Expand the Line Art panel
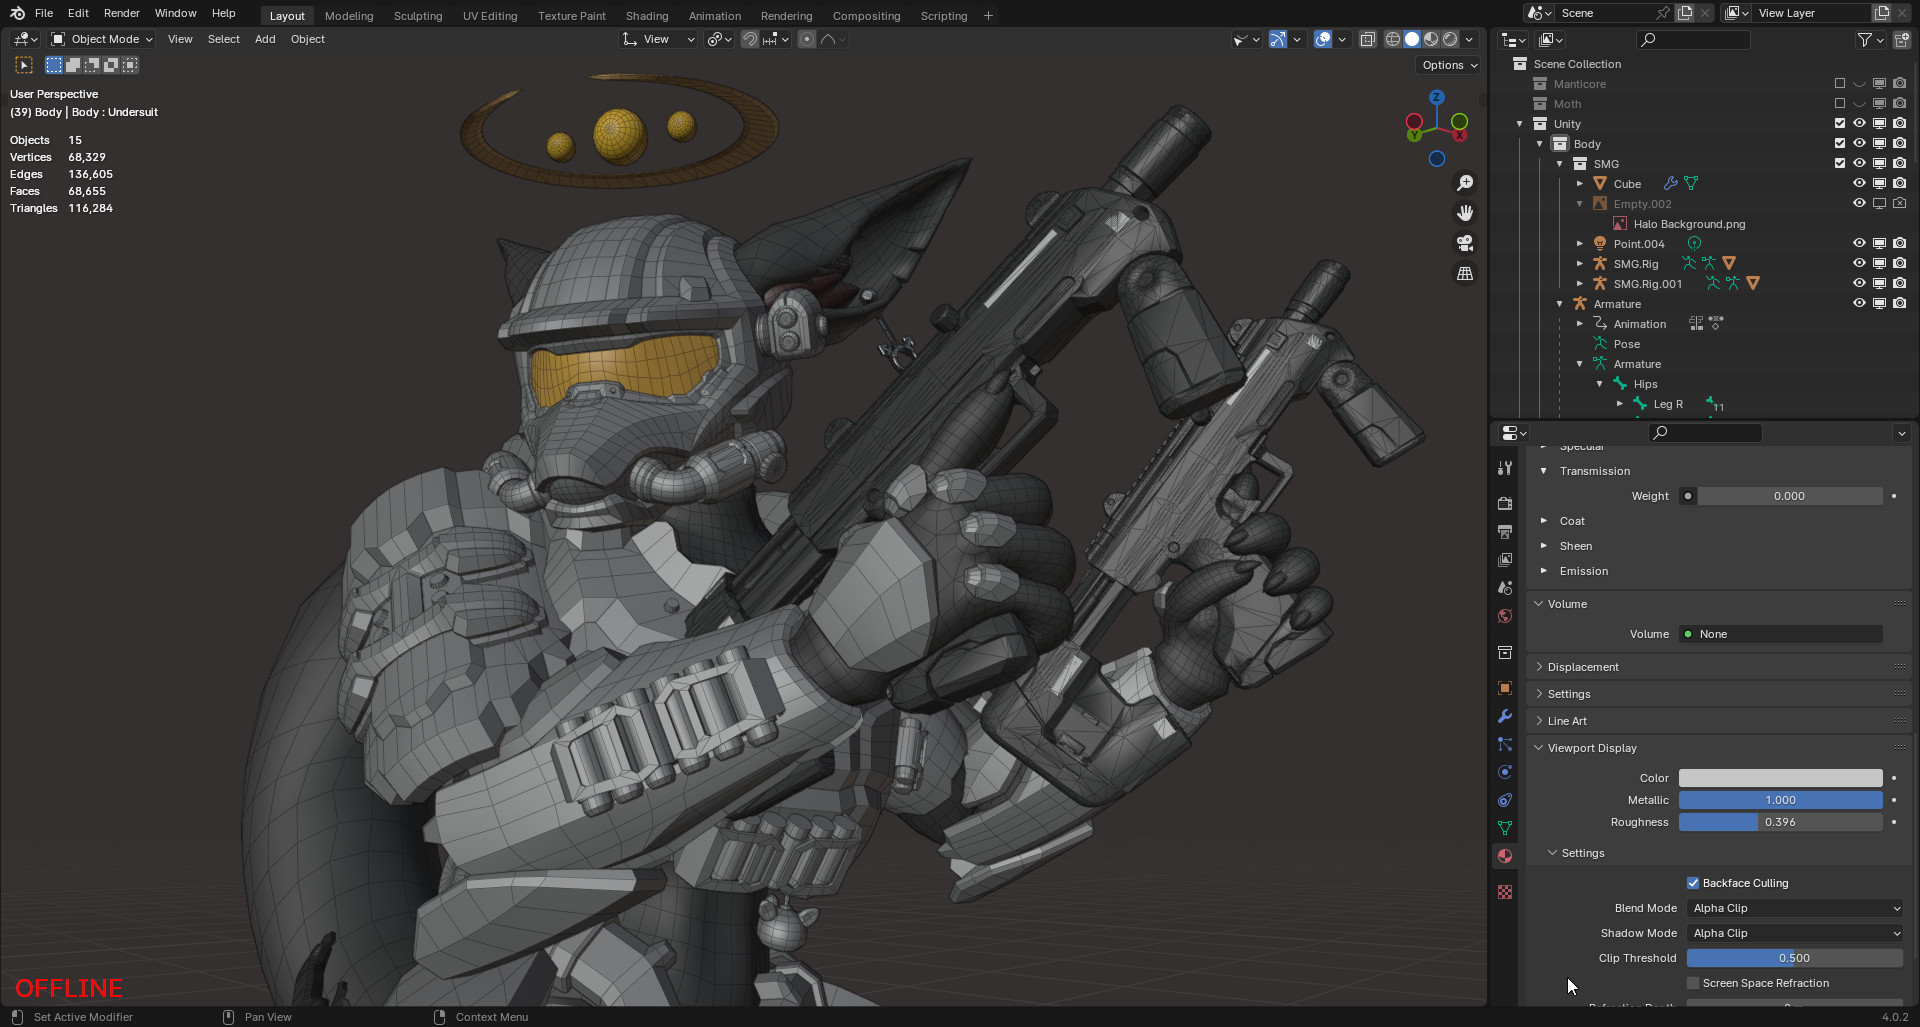The image size is (1920, 1027). pos(1539,721)
